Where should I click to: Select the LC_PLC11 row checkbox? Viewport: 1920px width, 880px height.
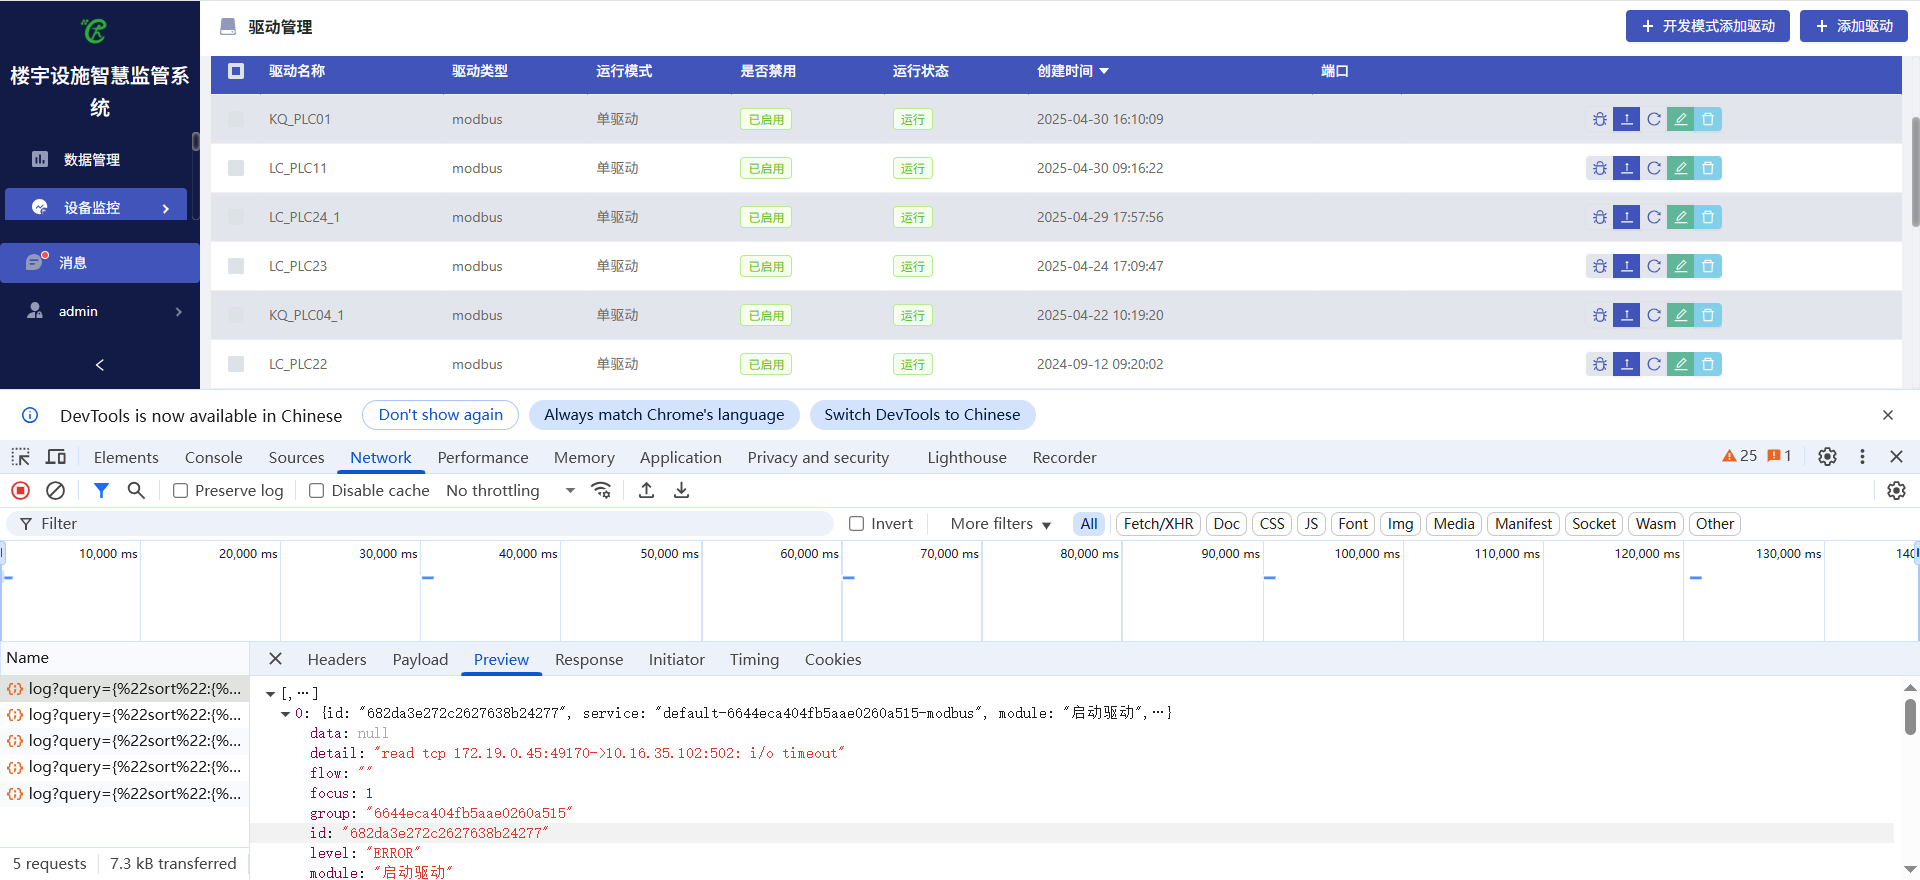[x=236, y=168]
